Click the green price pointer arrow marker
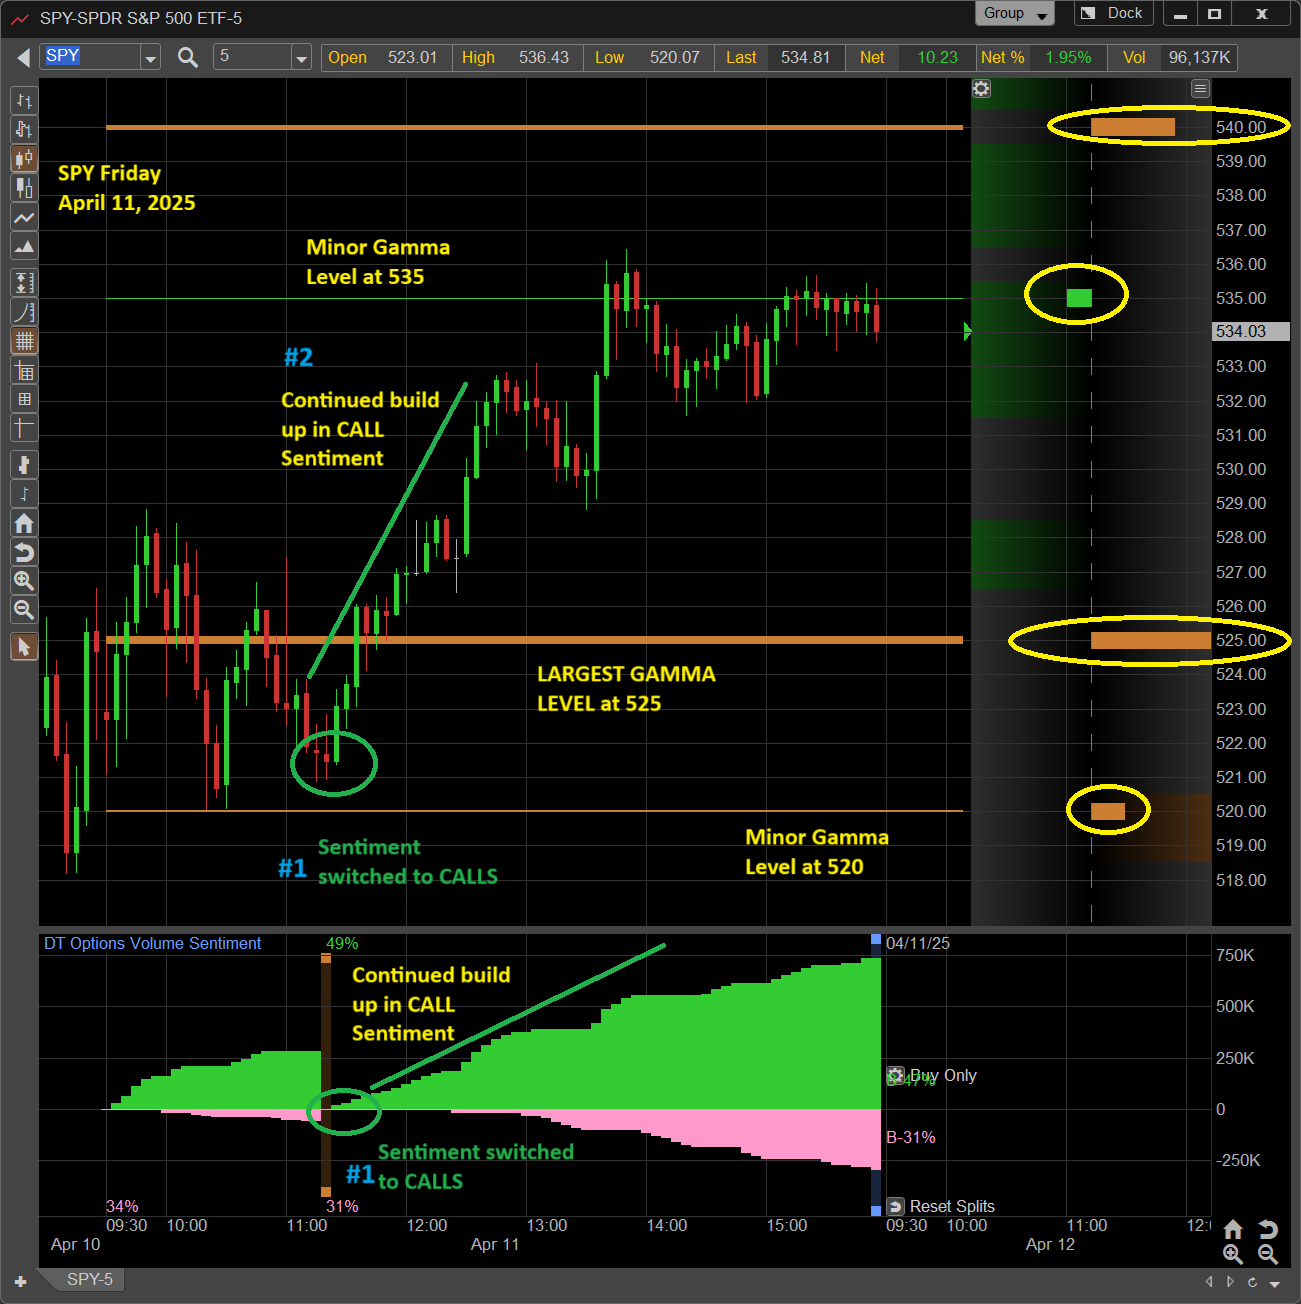The image size is (1301, 1304). click(x=967, y=331)
